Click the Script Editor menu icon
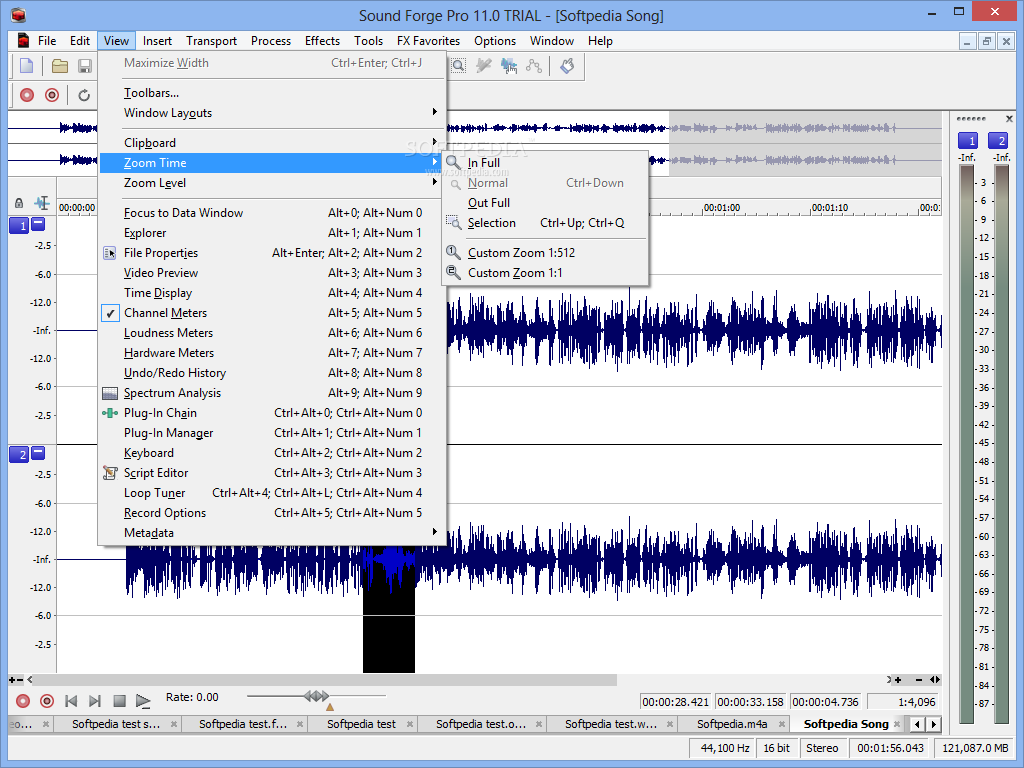The width and height of the screenshot is (1024, 768). point(110,473)
